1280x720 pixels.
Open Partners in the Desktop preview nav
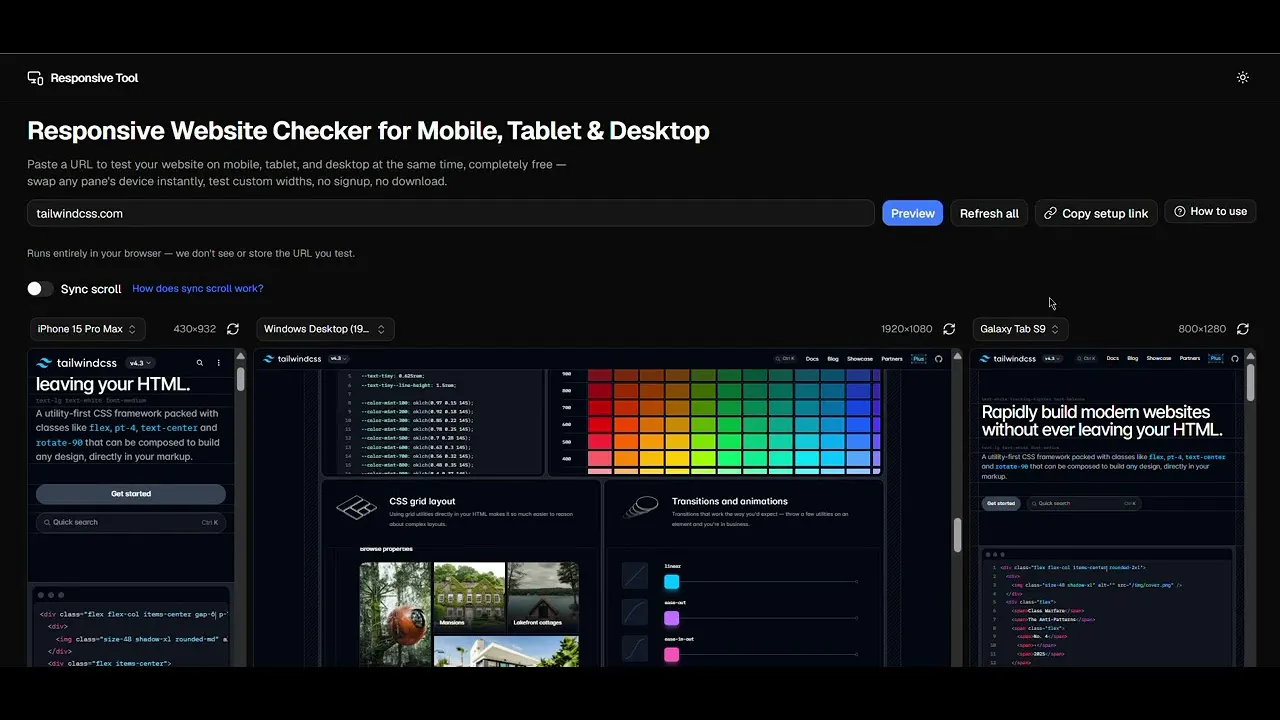(x=892, y=358)
